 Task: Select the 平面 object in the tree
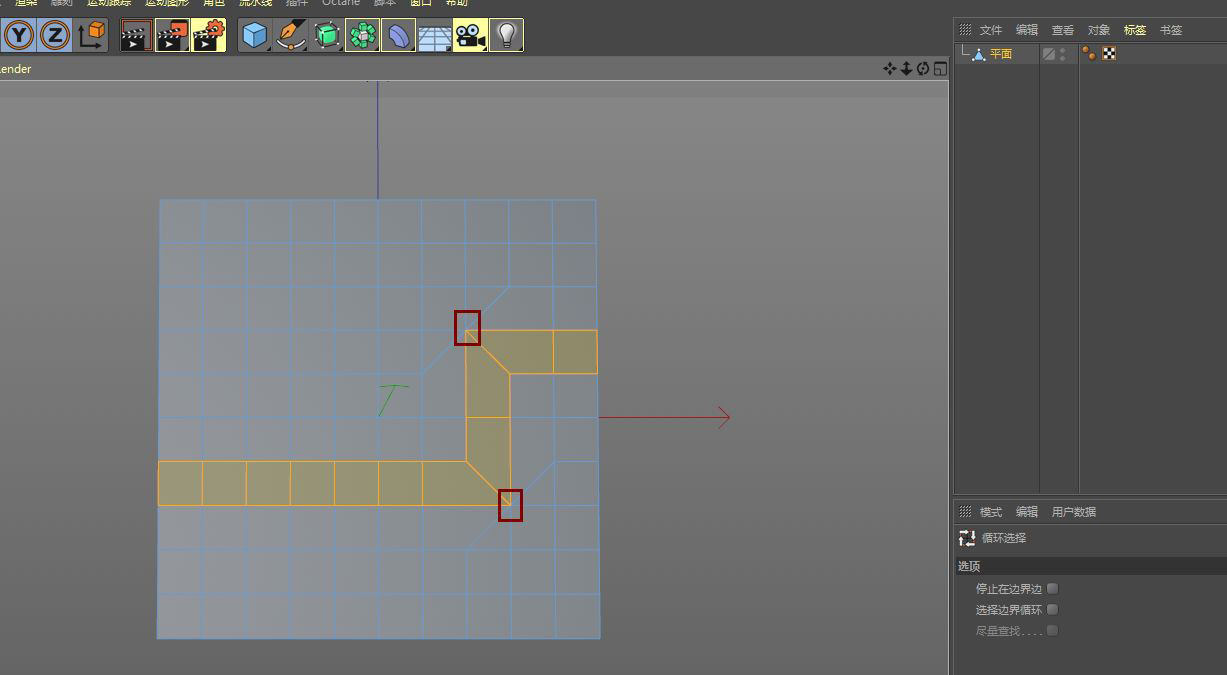[x=1000, y=54]
